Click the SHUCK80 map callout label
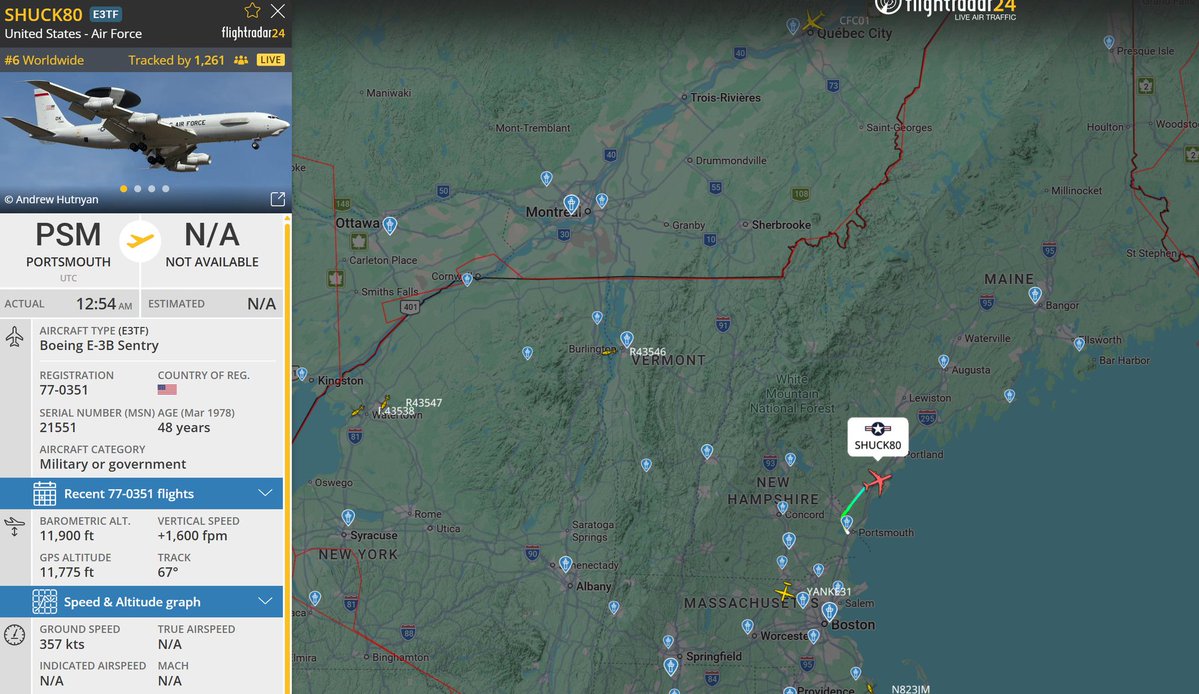The height and width of the screenshot is (694, 1199). click(878, 437)
